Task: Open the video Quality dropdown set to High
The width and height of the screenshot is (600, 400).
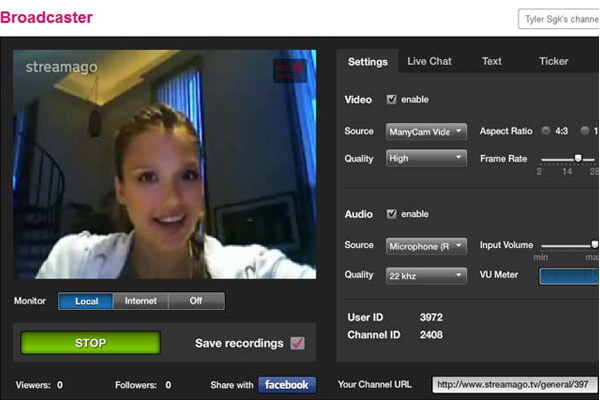Action: coord(426,158)
